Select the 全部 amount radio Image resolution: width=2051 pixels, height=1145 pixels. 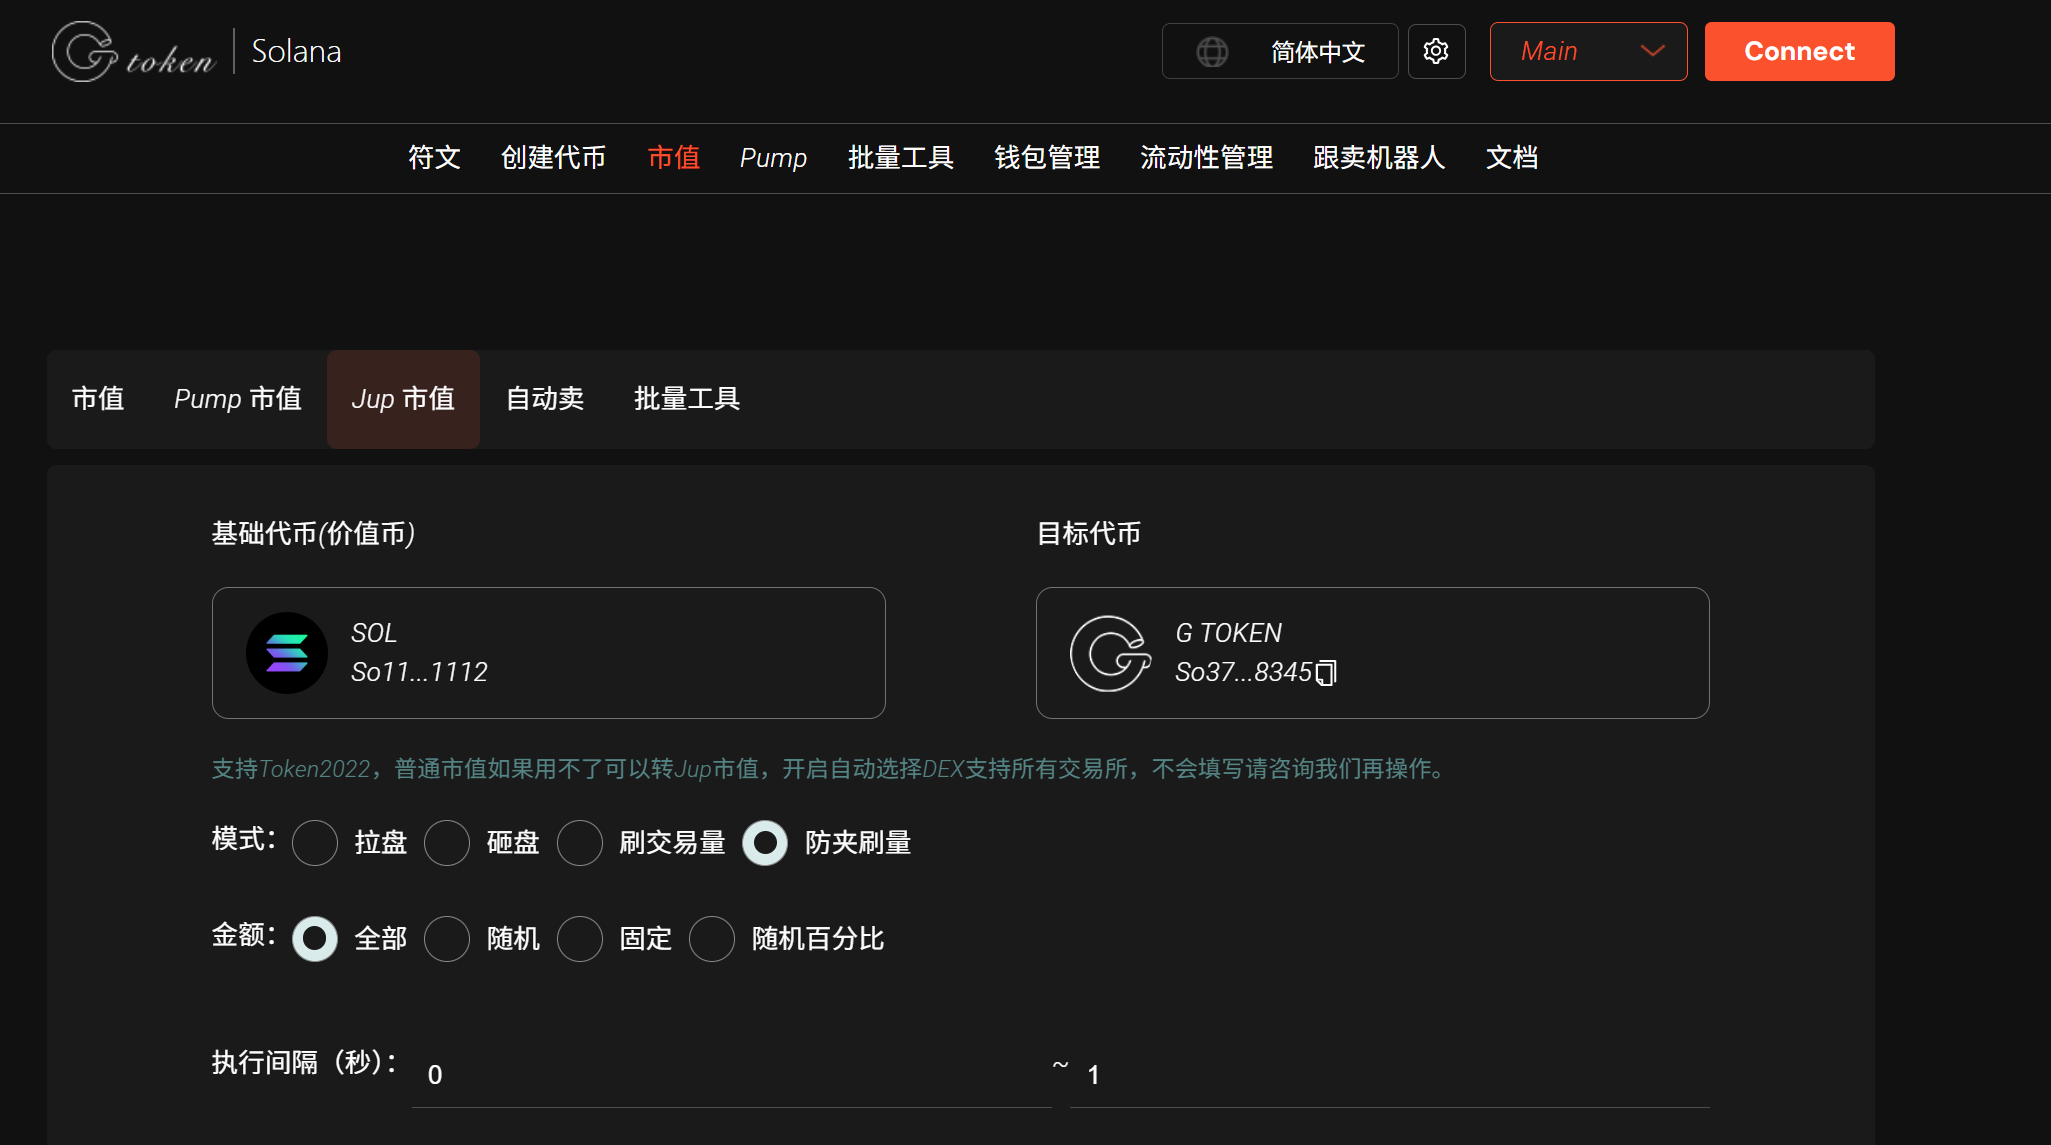(315, 939)
